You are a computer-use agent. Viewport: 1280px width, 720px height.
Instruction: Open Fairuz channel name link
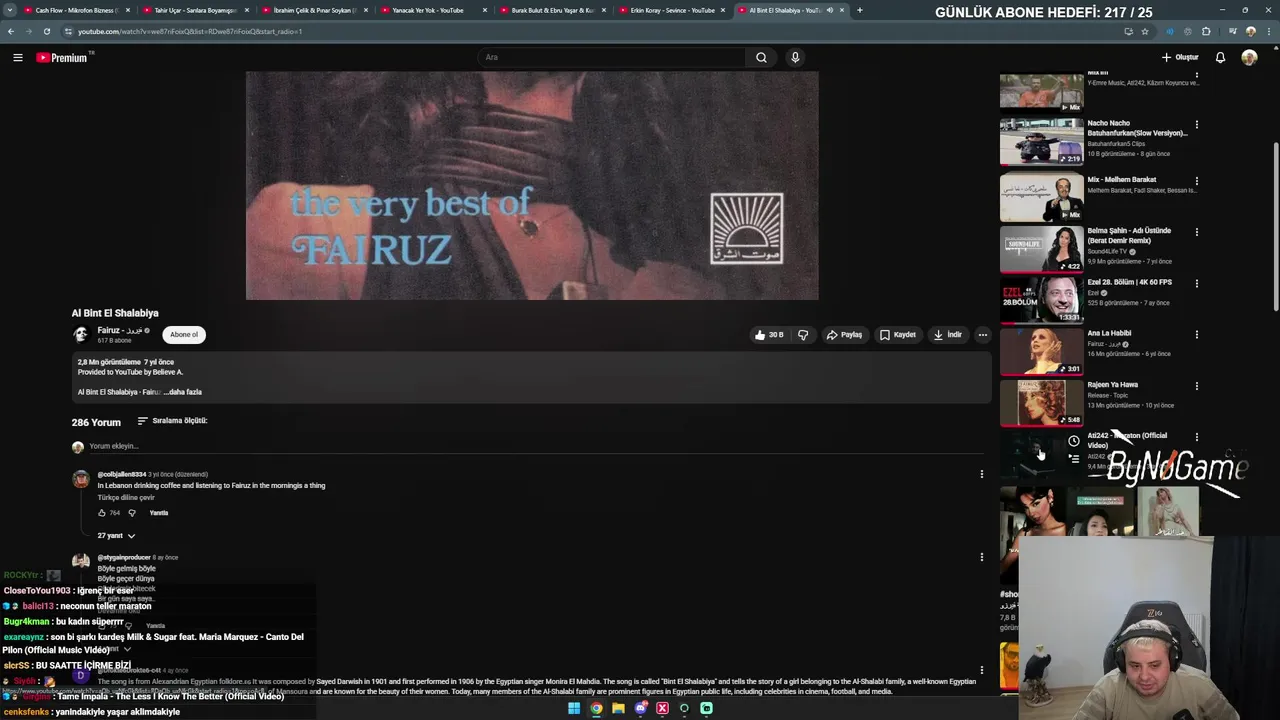119,330
